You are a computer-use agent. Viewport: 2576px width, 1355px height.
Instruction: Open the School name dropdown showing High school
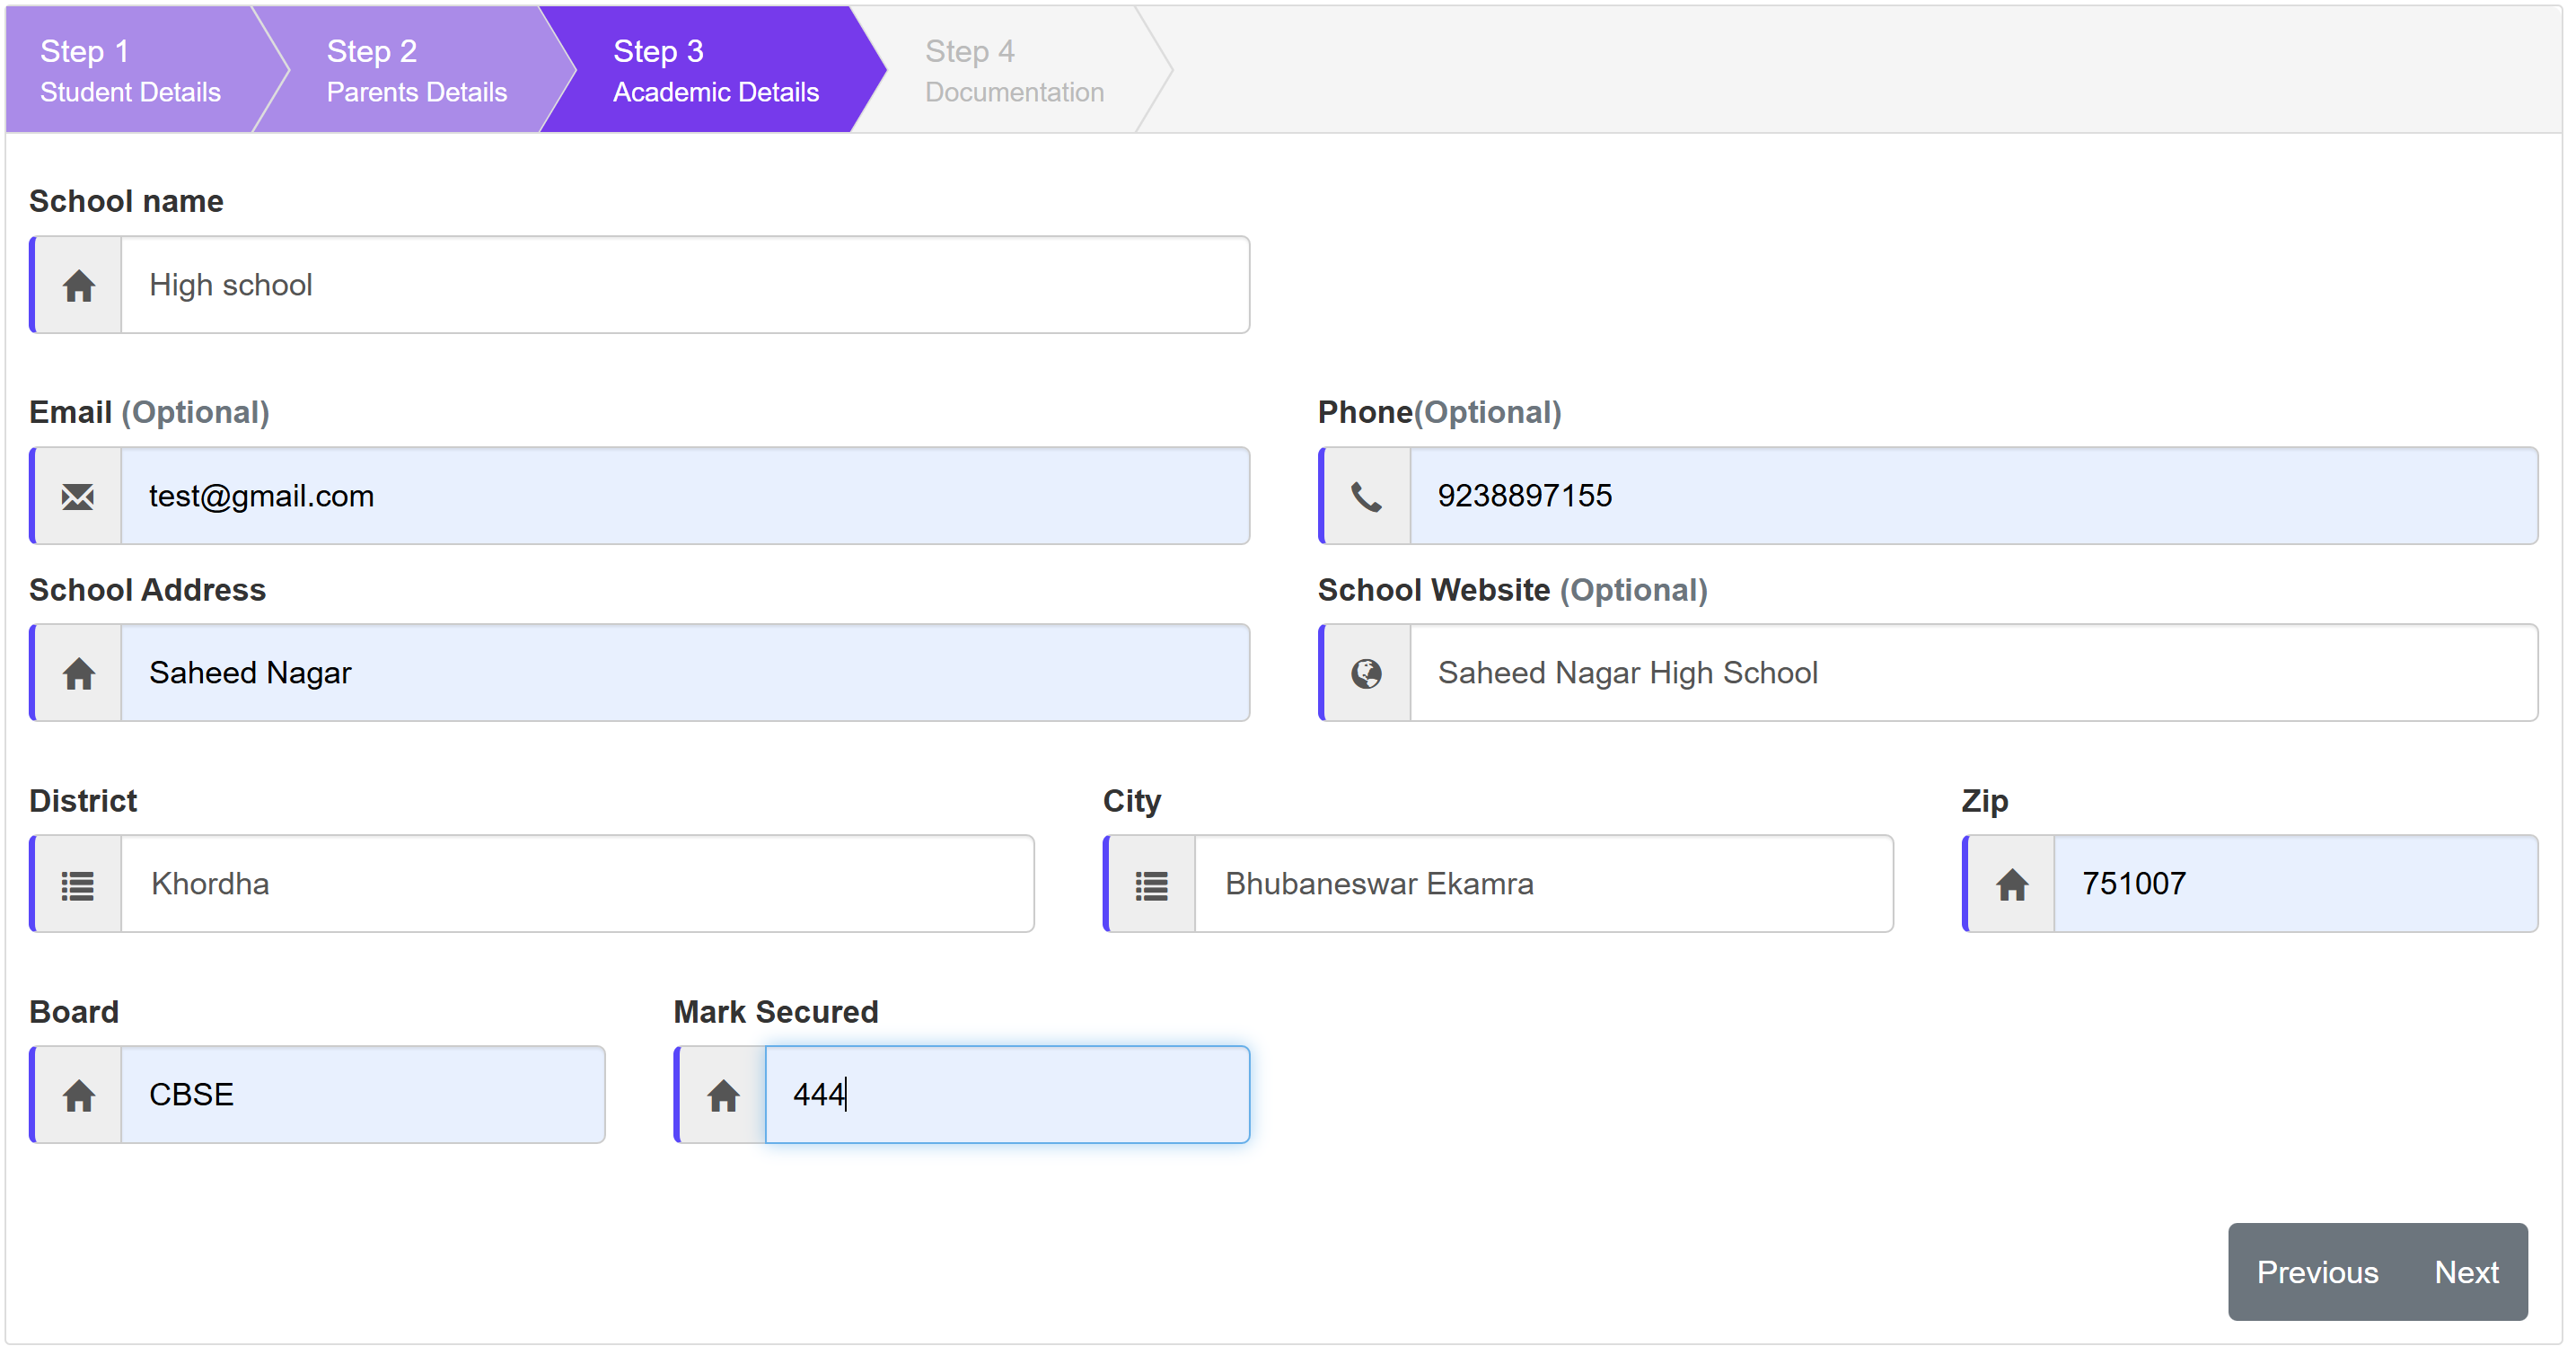pos(685,285)
